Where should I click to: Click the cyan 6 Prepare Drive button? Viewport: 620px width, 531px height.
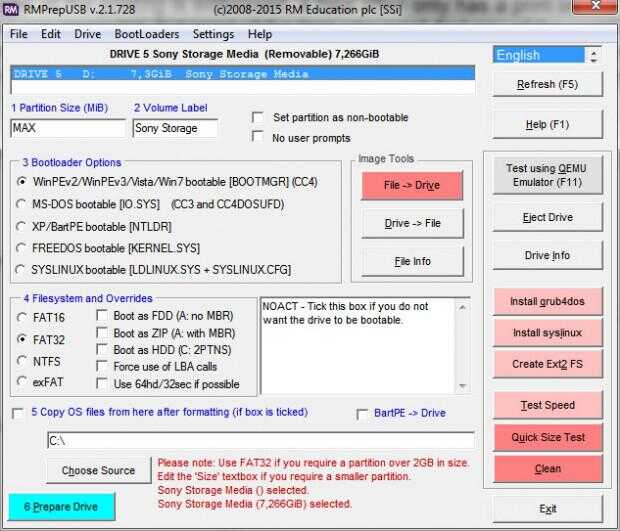point(61,506)
